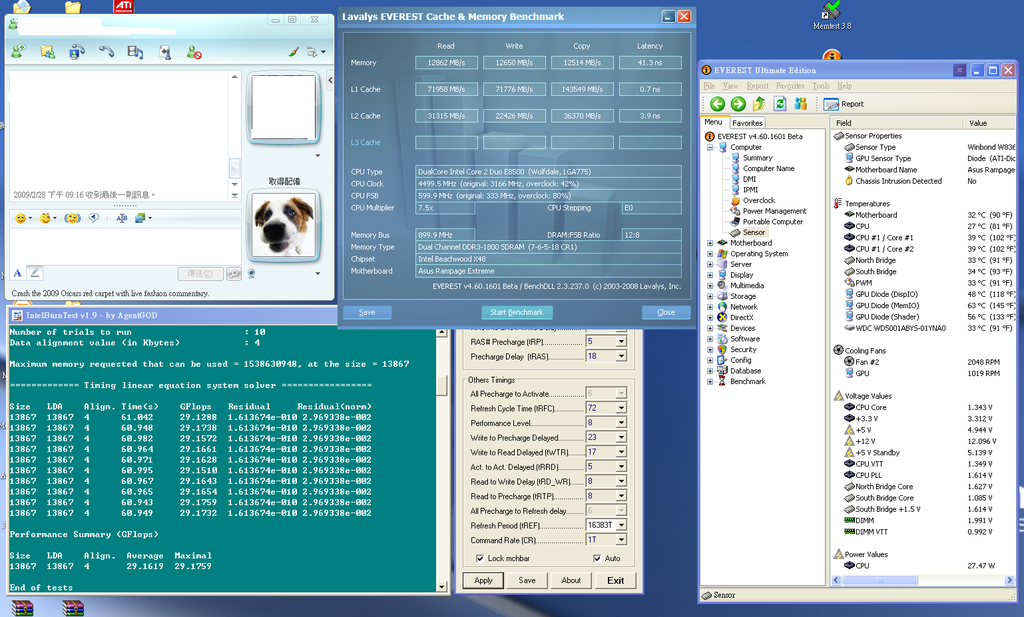Expand the Motherboard tree node
The width and height of the screenshot is (1024, 617).
point(710,243)
